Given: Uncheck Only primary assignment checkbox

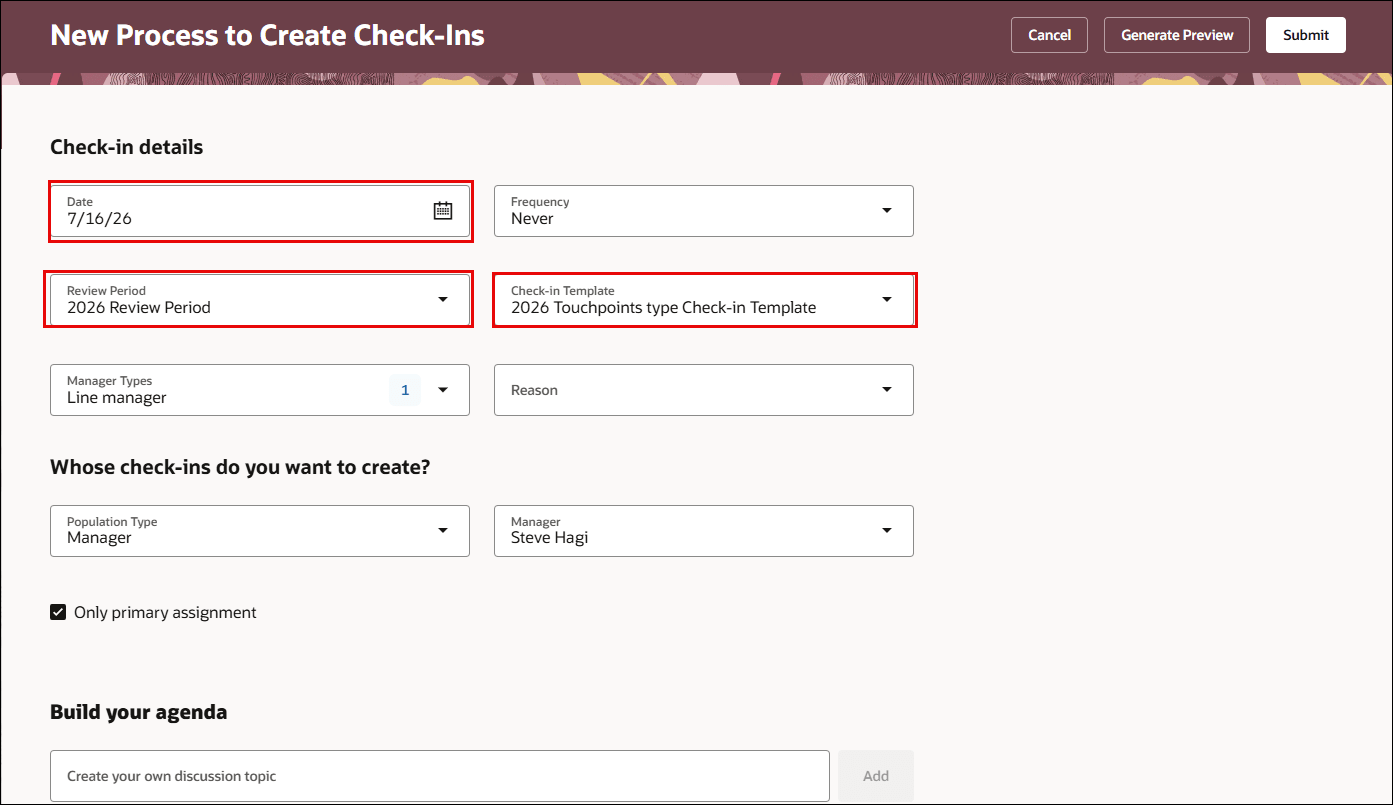Looking at the screenshot, I should 58,612.
